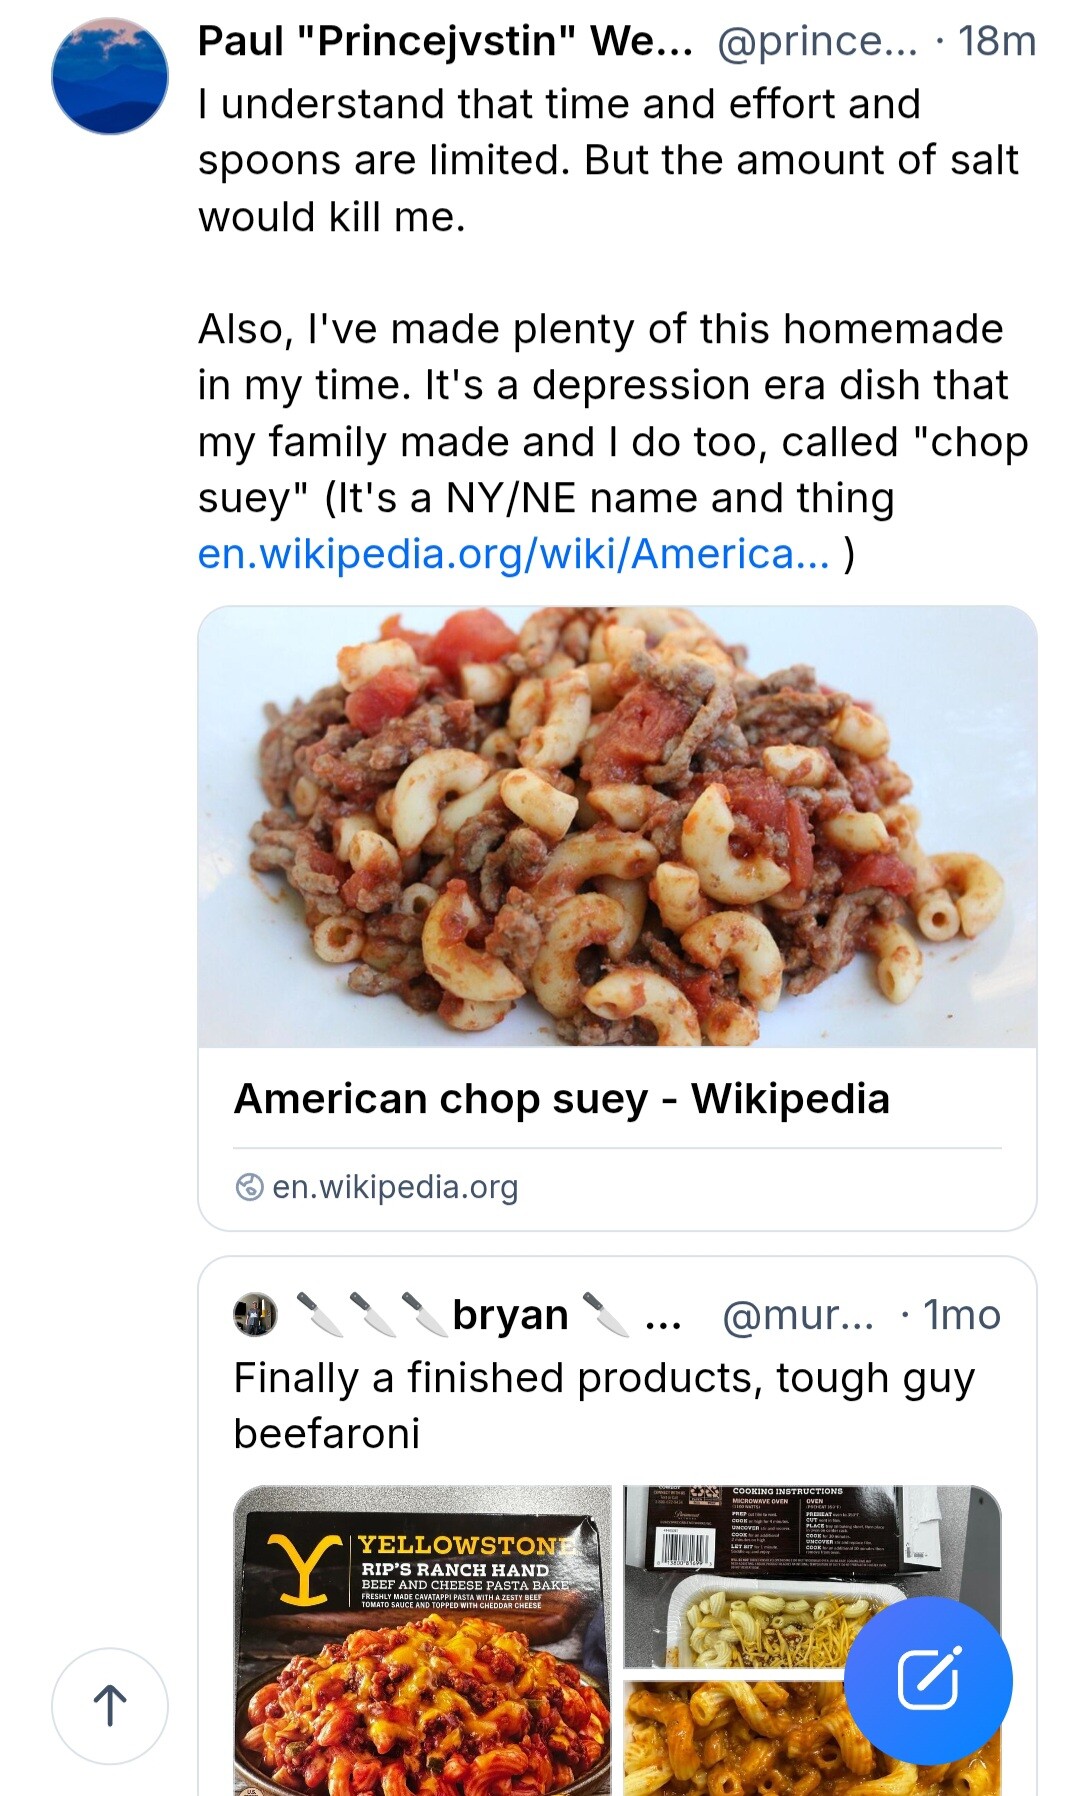Open the American chop suey photo
Viewport: 1080px width, 1796px height.
(617, 826)
